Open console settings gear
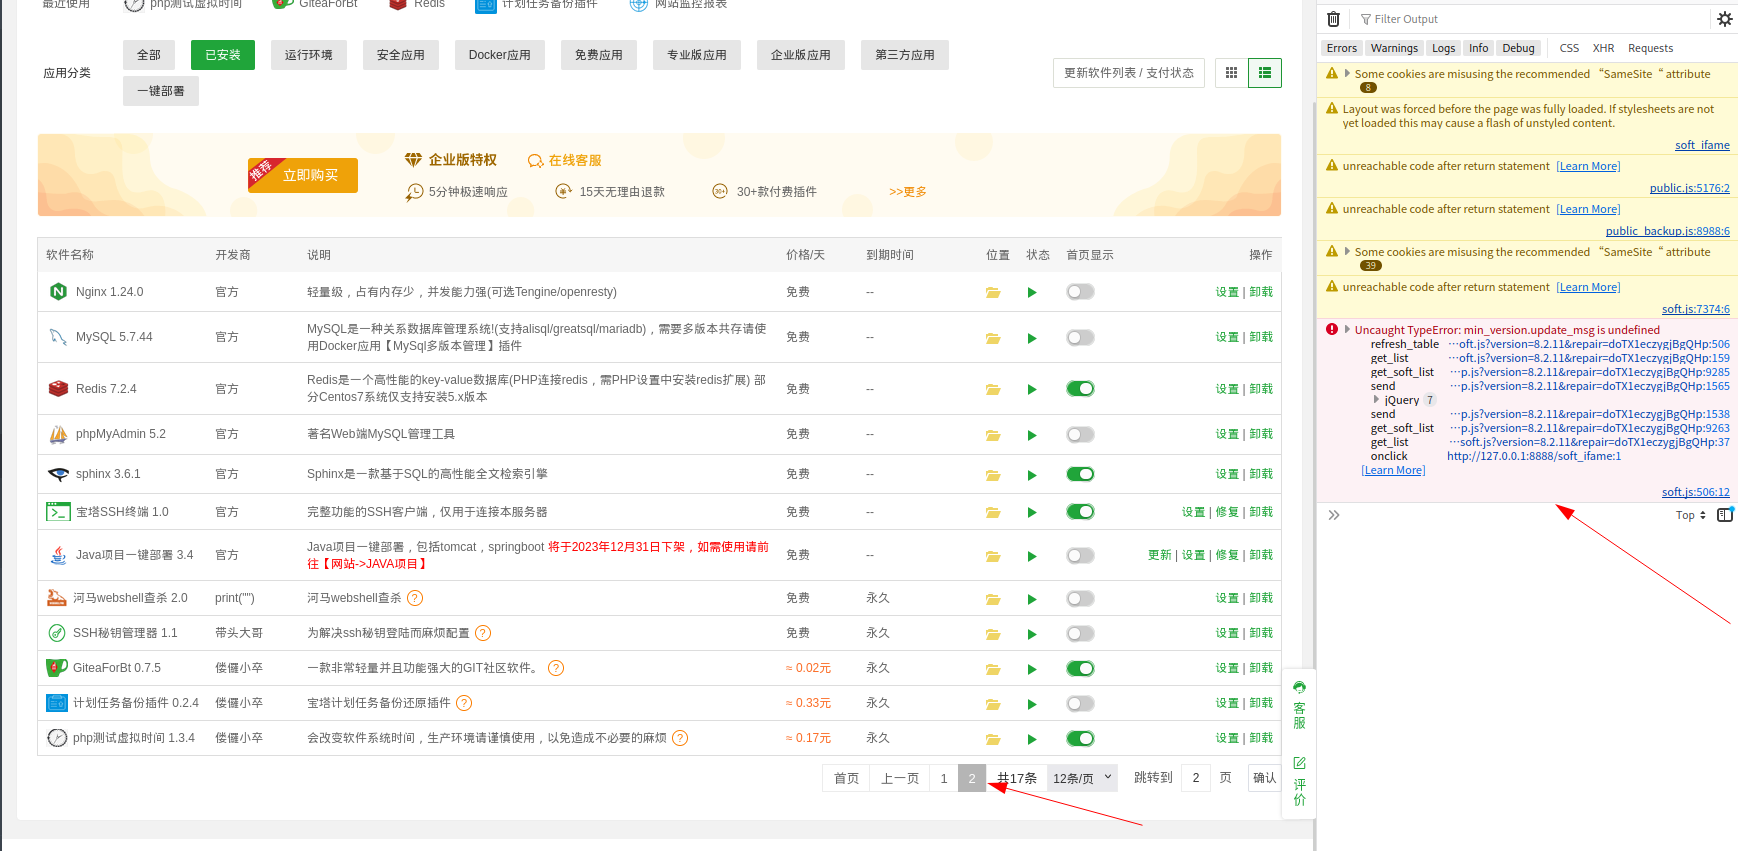The width and height of the screenshot is (1738, 851). point(1725,19)
